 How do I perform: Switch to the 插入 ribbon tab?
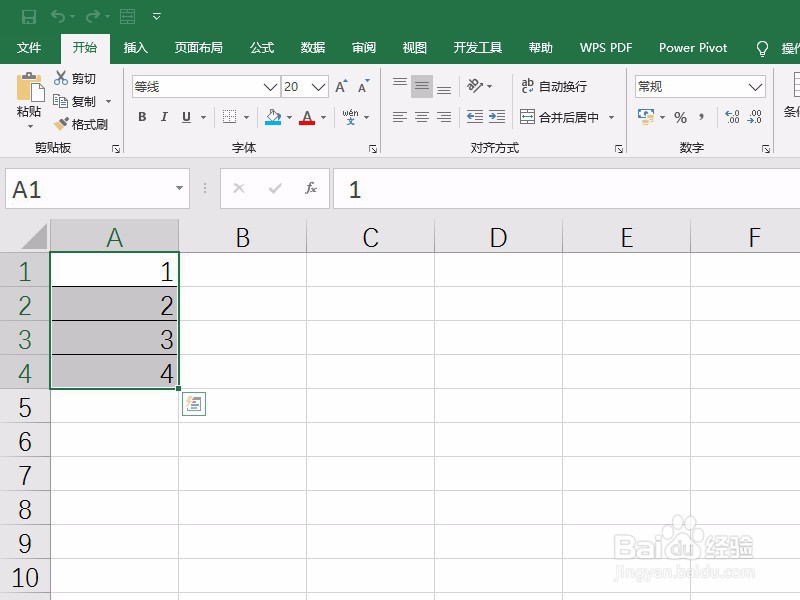pos(135,47)
